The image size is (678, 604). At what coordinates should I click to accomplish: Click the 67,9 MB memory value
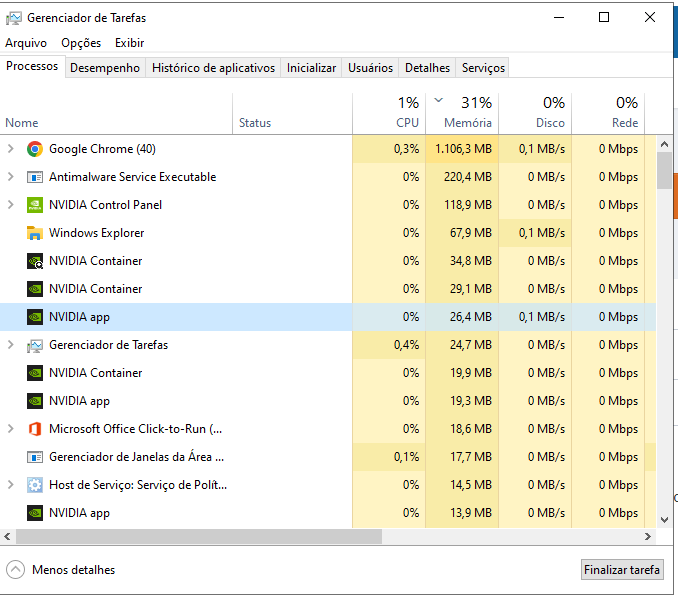[470, 233]
